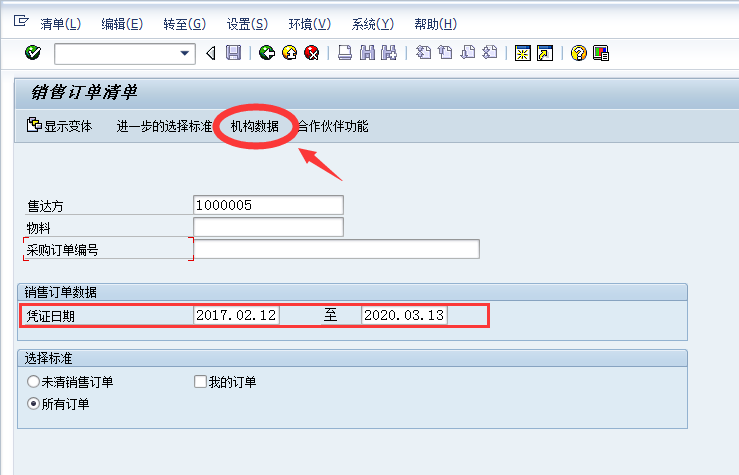Check the 我的订单 checkbox
This screenshot has width=739, height=475.
pyautogui.click(x=200, y=381)
